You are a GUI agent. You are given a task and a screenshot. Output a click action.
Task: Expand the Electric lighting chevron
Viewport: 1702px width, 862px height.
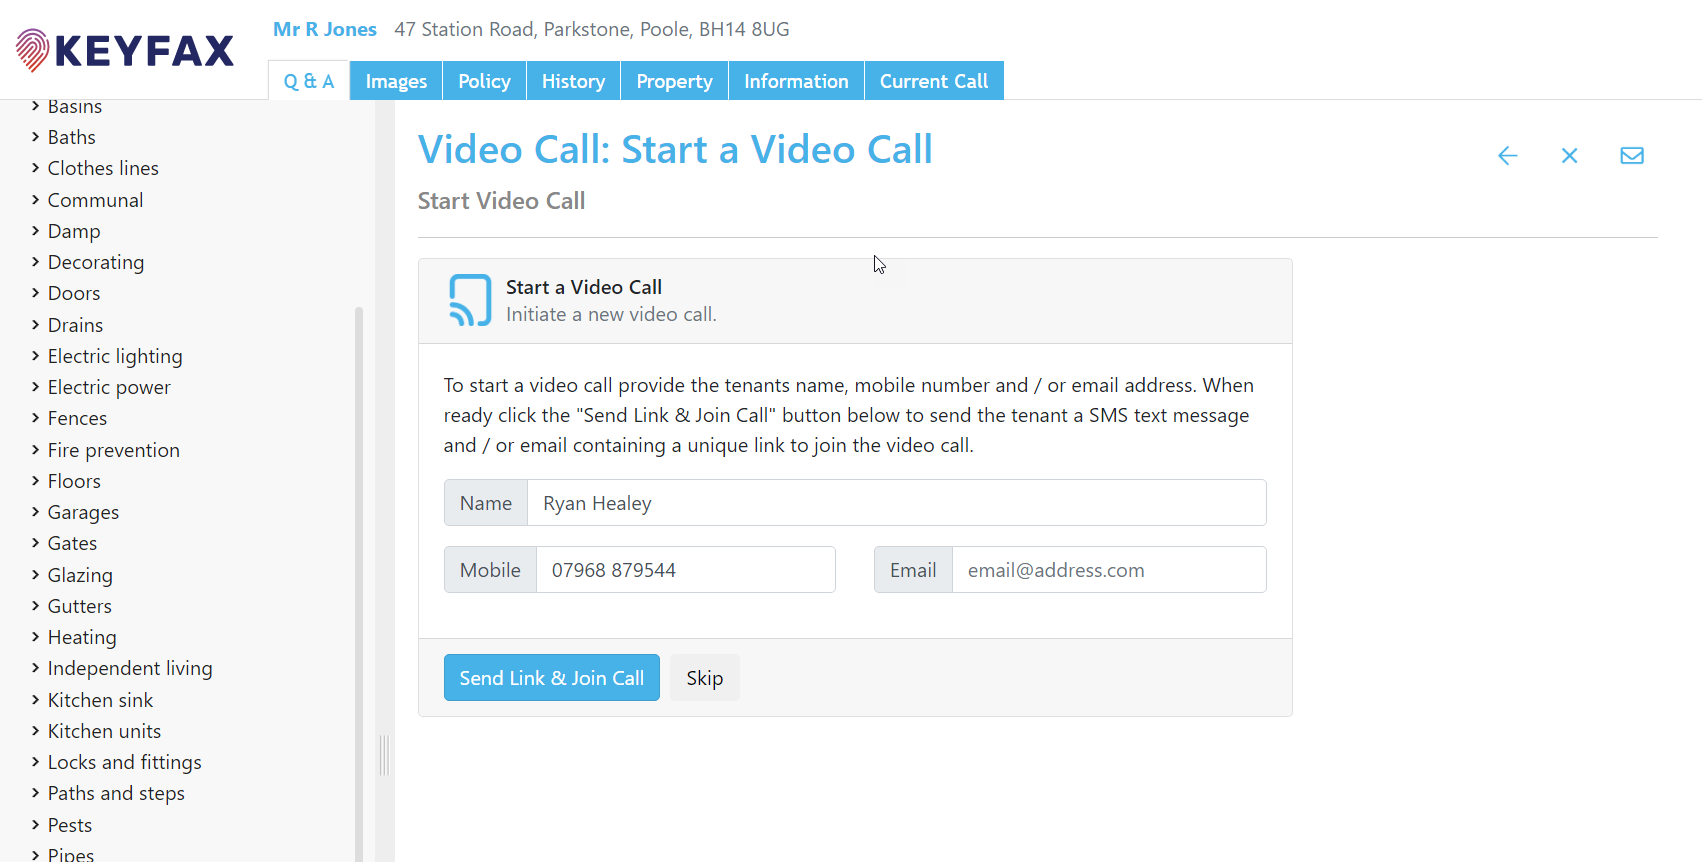(x=36, y=356)
